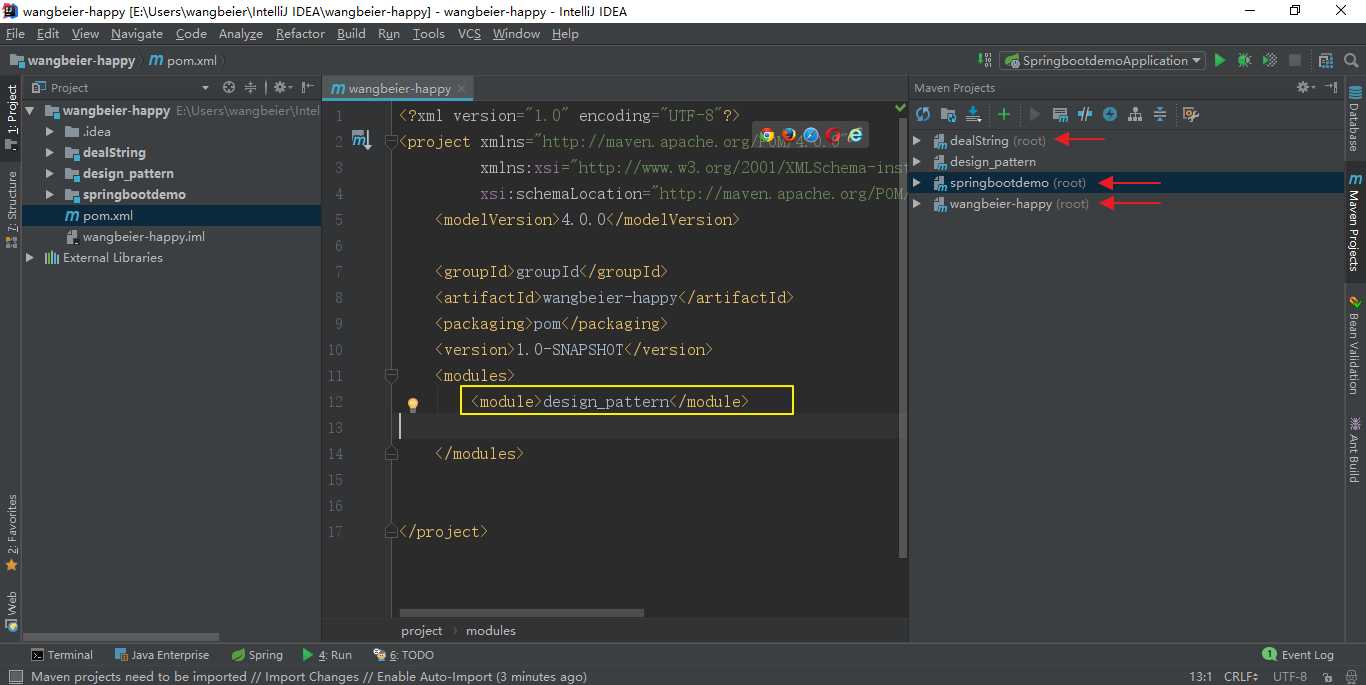Open the VCS menu
The height and width of the screenshot is (685, 1366).
[469, 34]
